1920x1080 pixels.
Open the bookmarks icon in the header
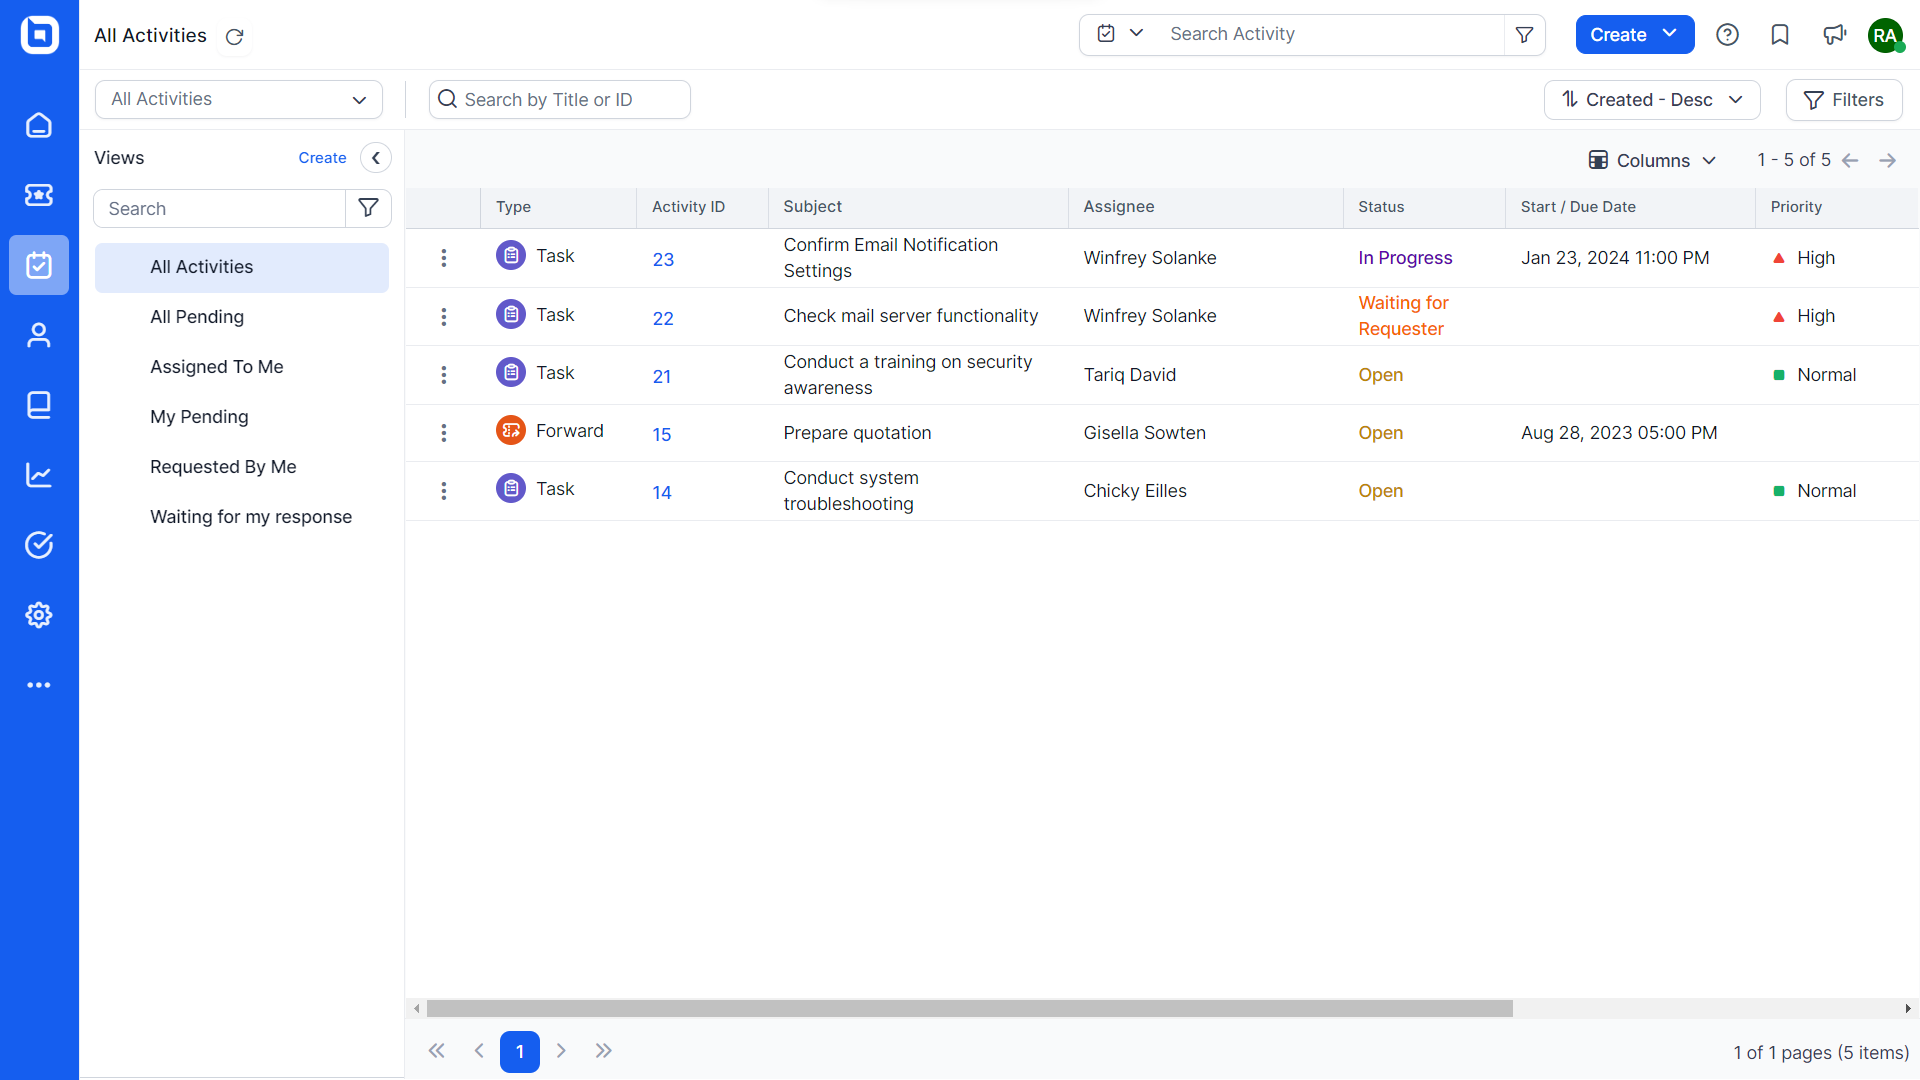pos(1780,35)
